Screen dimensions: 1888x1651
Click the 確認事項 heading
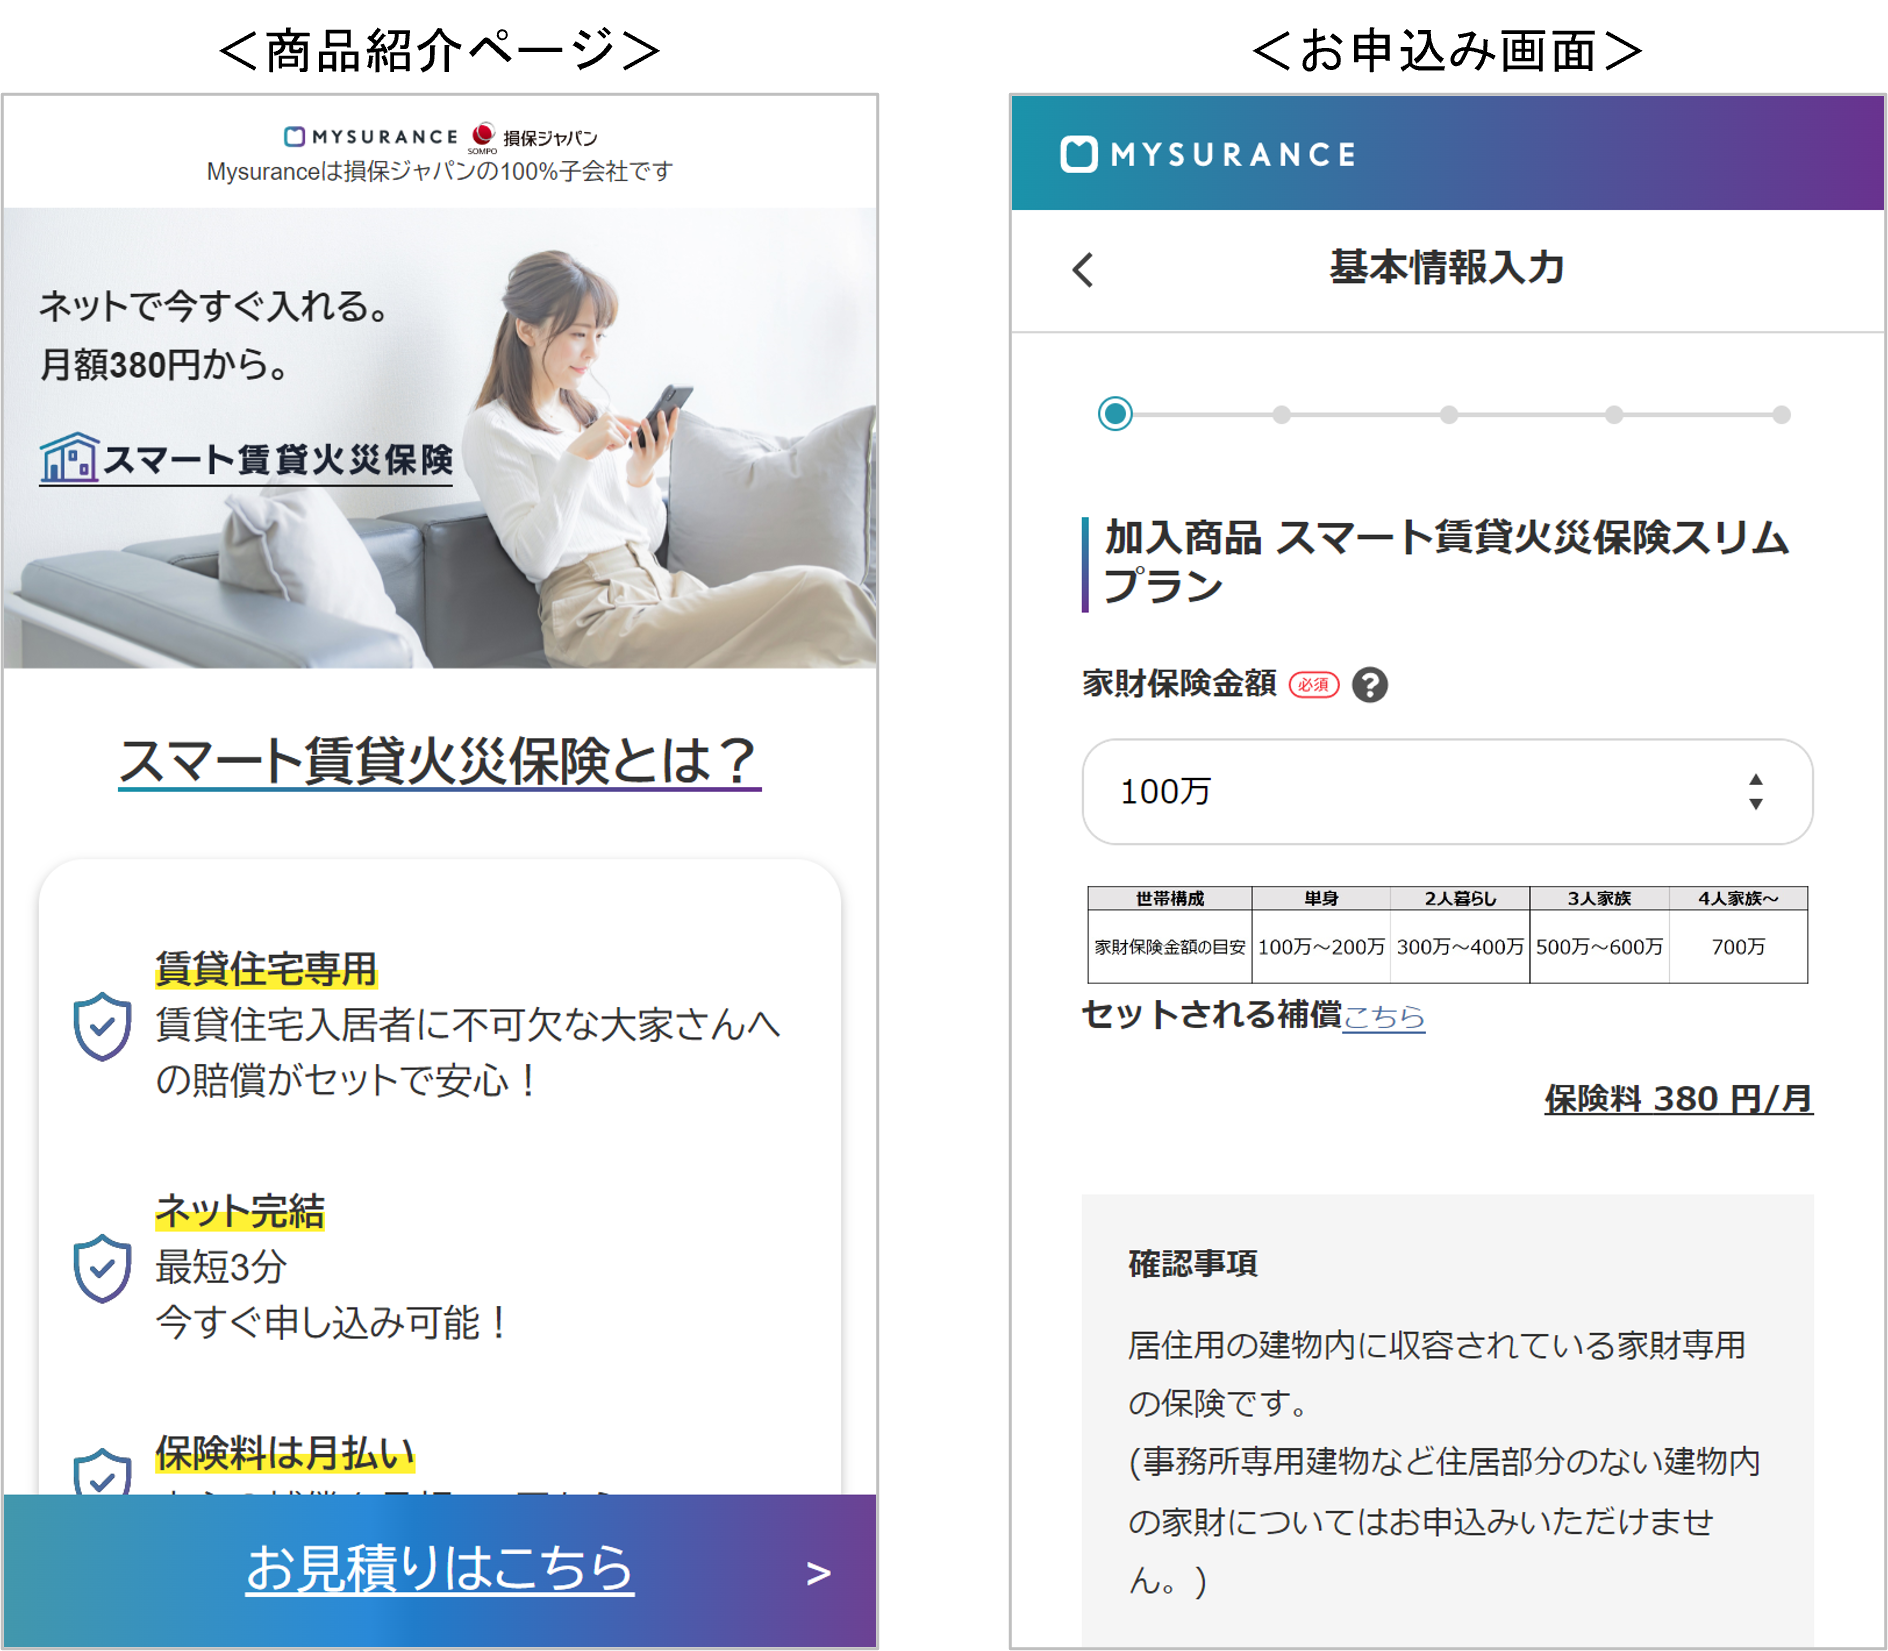pos(1193,1264)
